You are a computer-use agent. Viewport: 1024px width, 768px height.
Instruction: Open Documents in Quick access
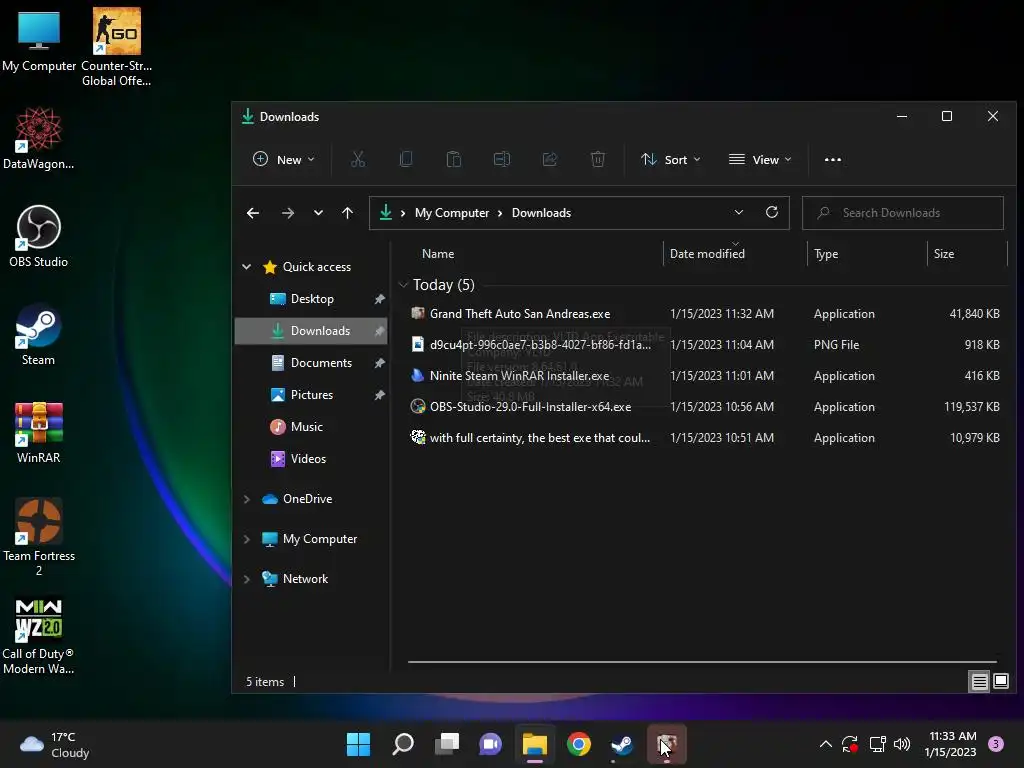tap(312, 362)
